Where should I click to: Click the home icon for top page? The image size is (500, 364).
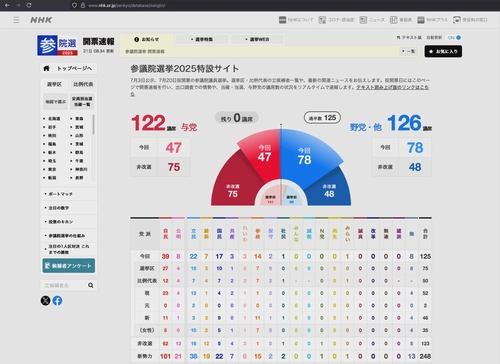(46, 68)
